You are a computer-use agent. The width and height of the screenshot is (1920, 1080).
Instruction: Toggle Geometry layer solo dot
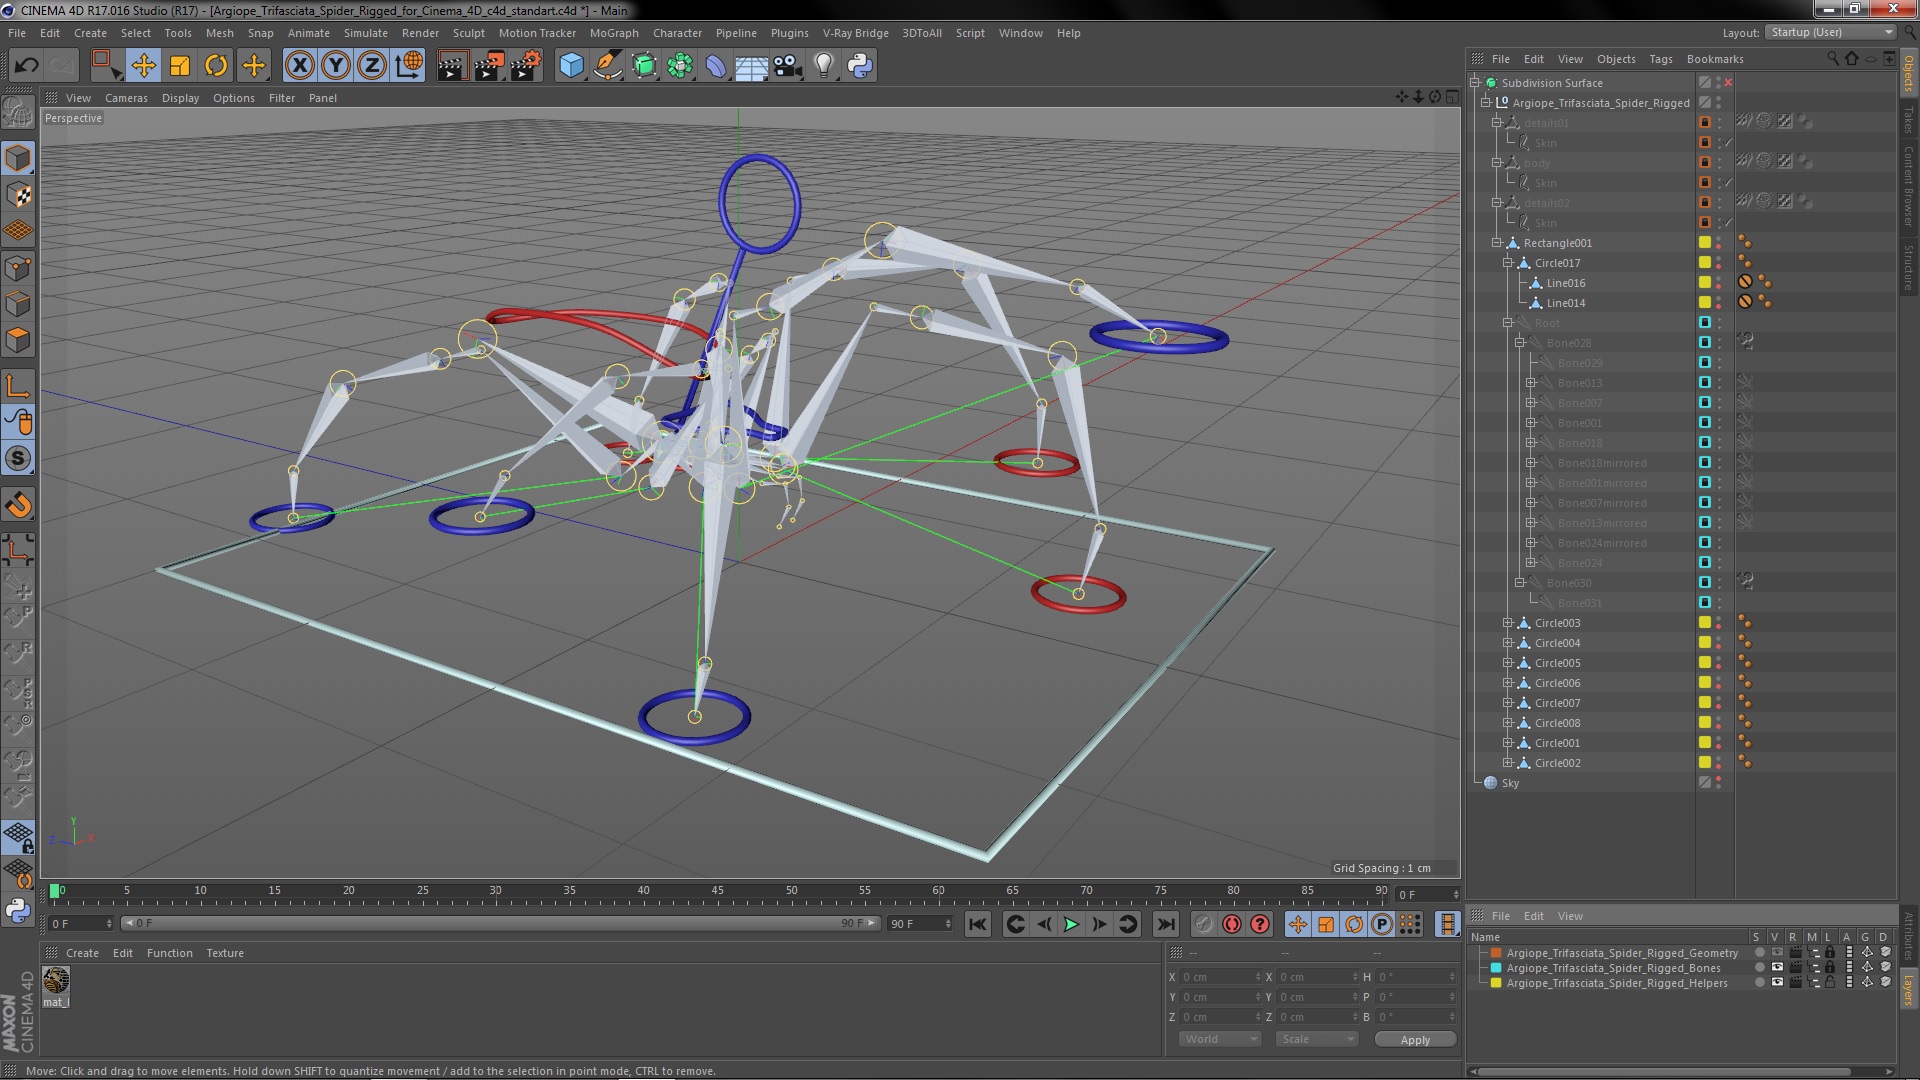(1759, 953)
